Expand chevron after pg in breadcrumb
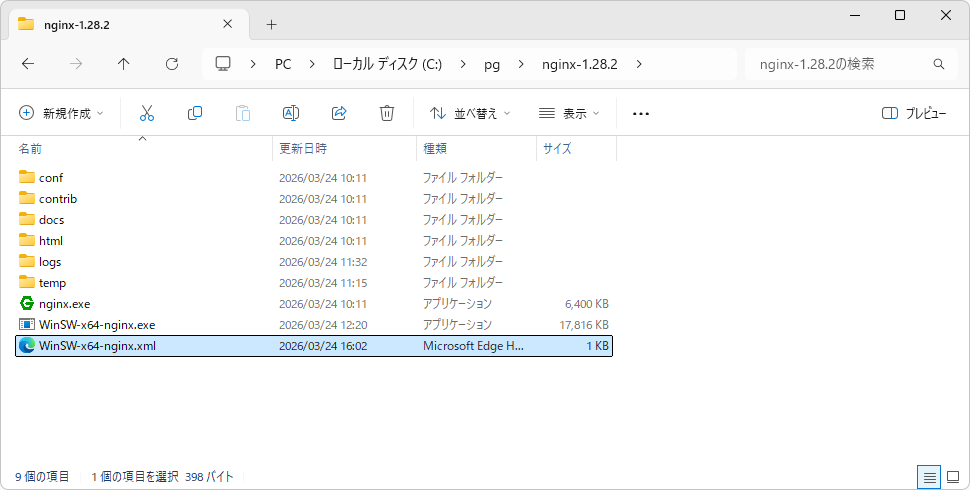Image resolution: width=970 pixels, height=490 pixels. (x=521, y=64)
